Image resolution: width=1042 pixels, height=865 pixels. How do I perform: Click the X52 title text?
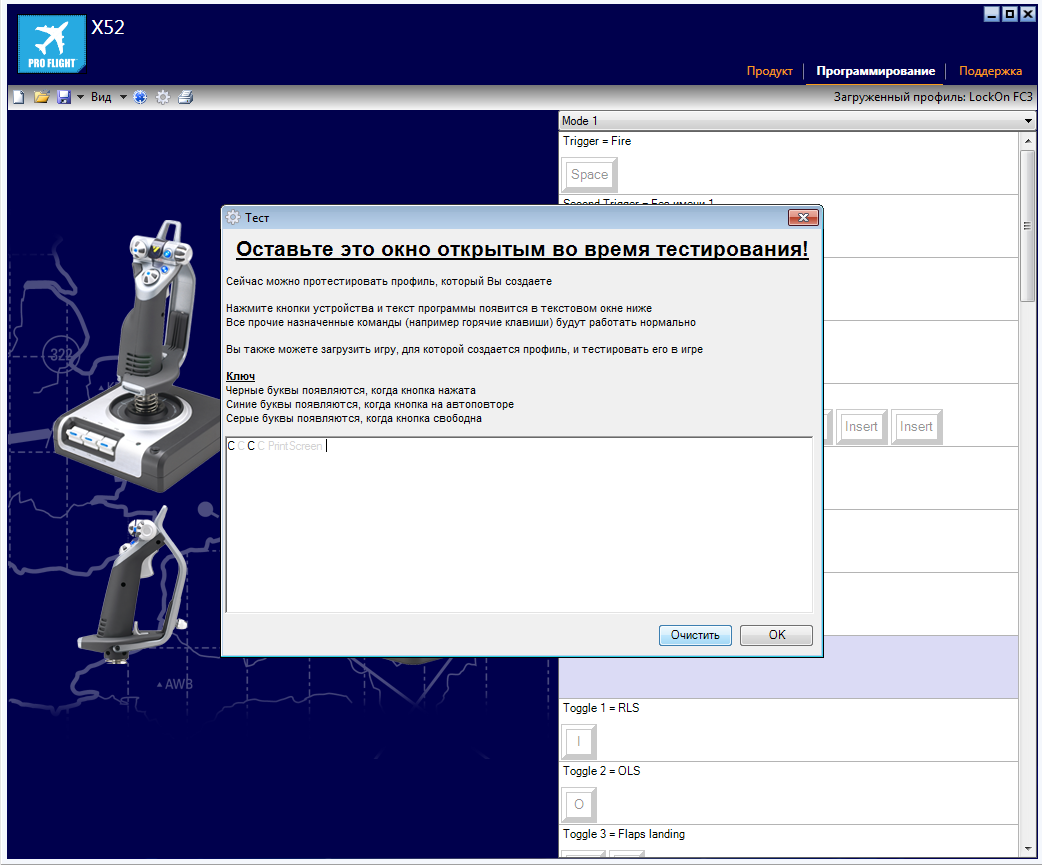108,27
